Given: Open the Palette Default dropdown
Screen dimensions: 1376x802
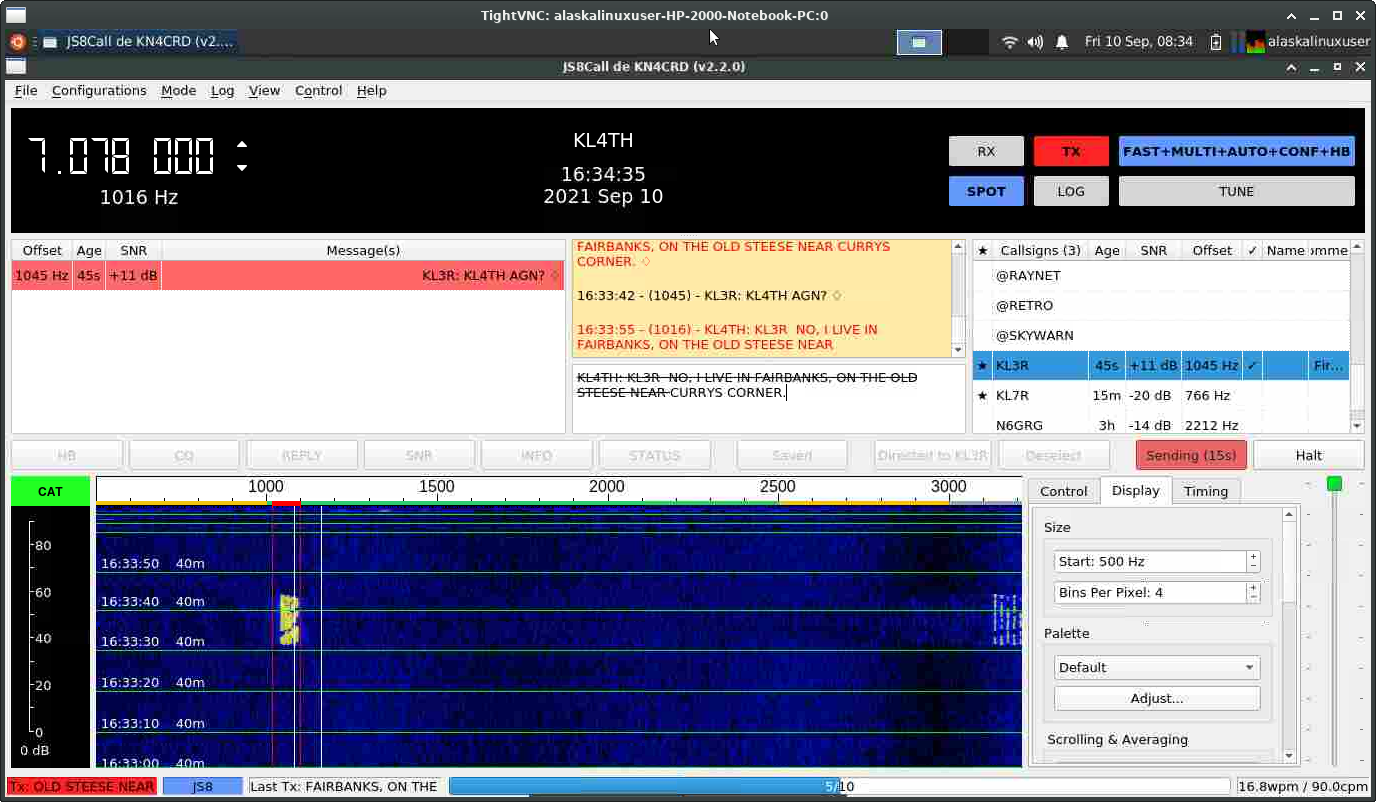Looking at the screenshot, I should 1157,667.
